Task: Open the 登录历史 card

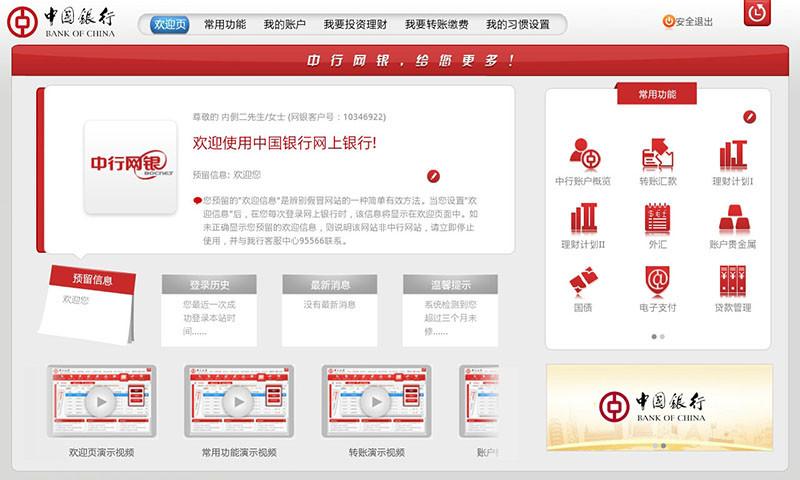Action: [x=209, y=311]
